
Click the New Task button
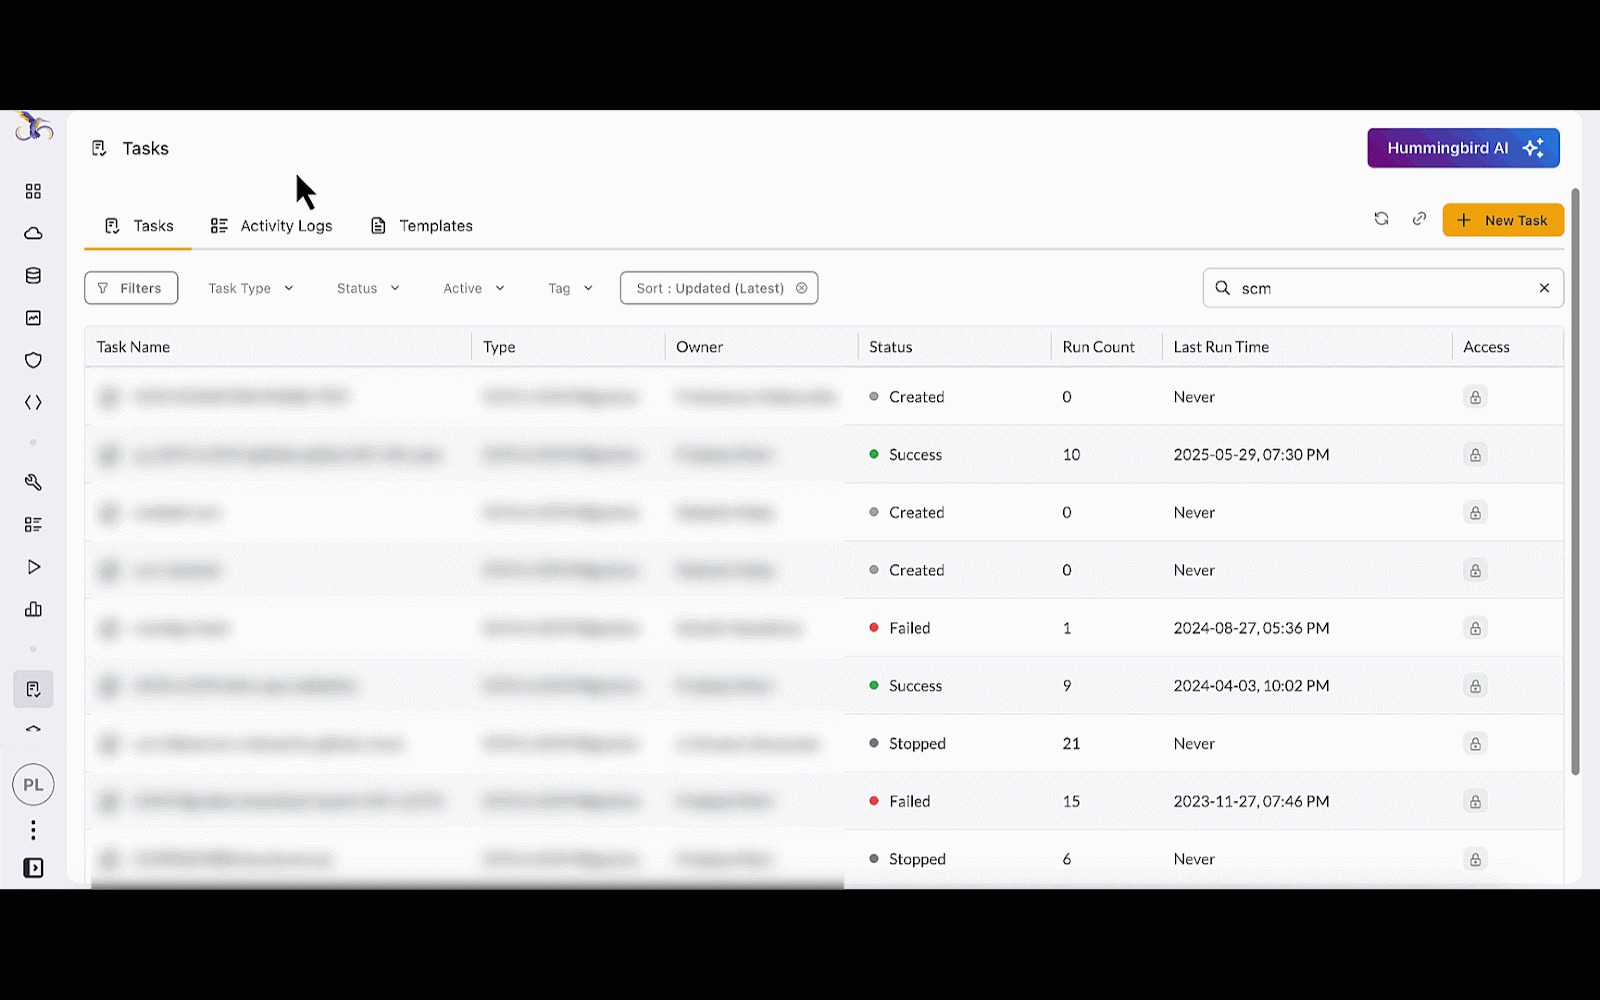[1502, 220]
